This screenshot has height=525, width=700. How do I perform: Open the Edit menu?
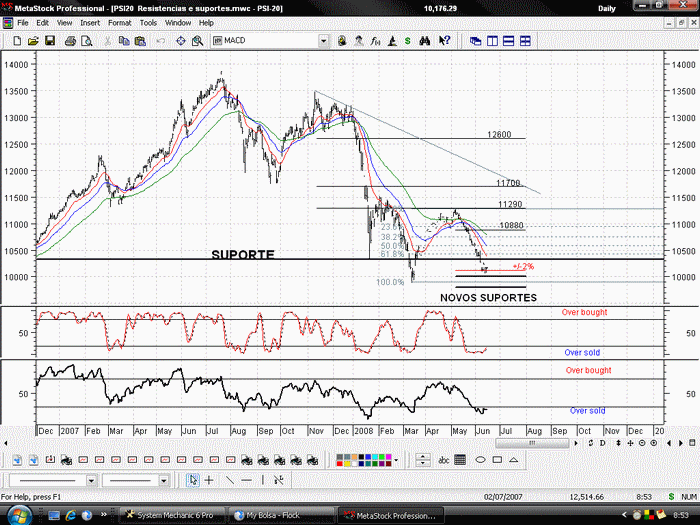[x=42, y=23]
